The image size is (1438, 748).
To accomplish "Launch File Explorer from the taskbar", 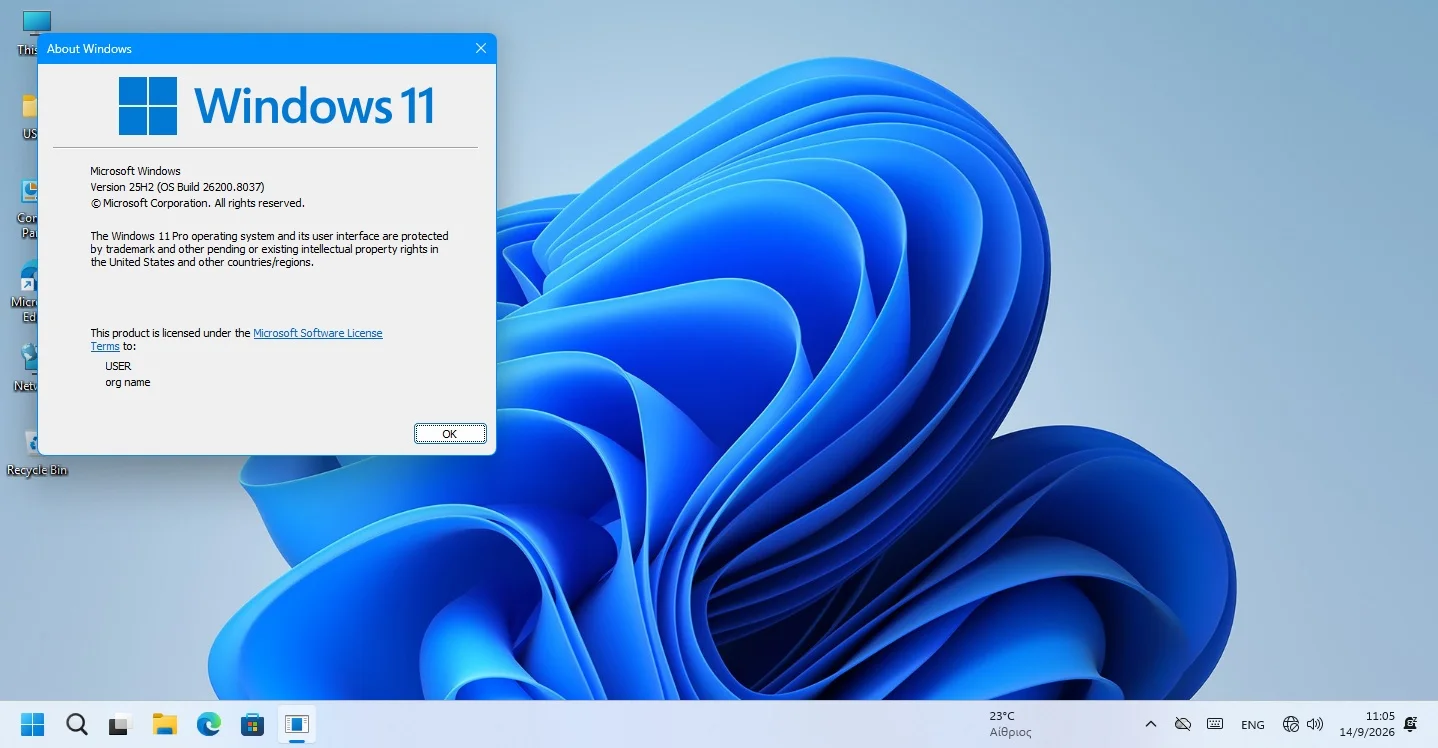I will coord(165,724).
